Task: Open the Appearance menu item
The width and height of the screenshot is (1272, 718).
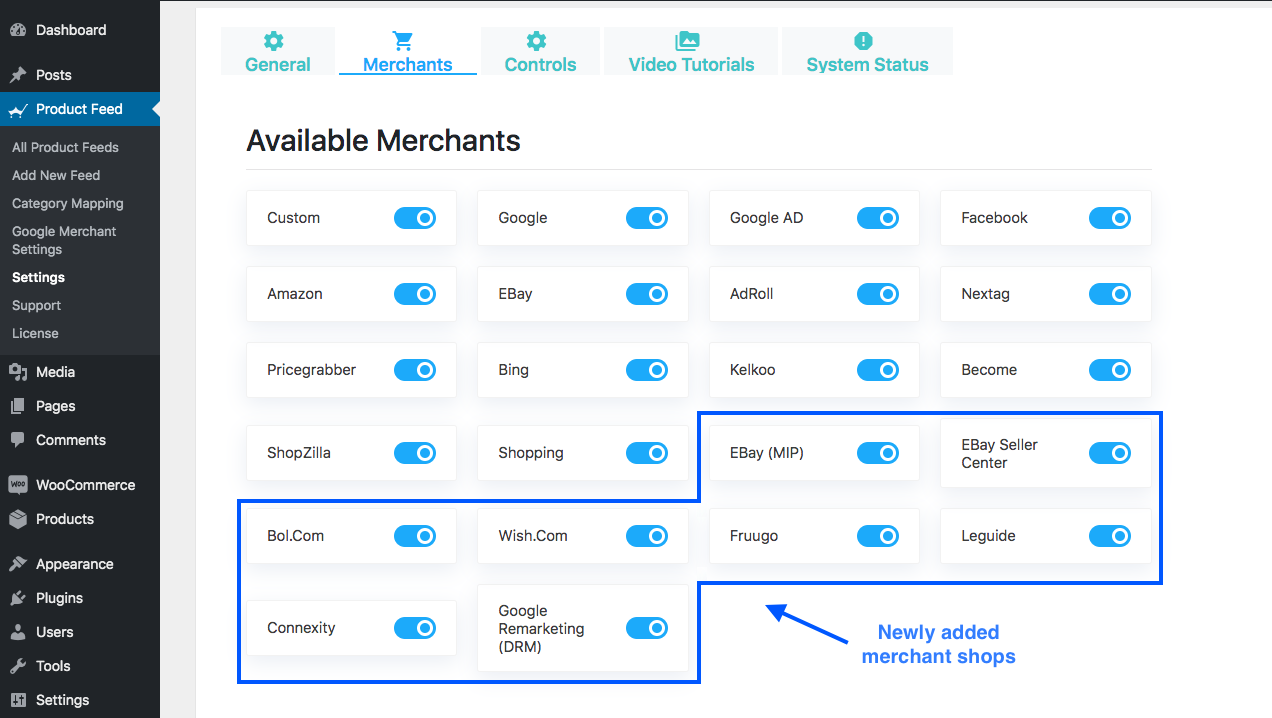Action: pos(80,564)
